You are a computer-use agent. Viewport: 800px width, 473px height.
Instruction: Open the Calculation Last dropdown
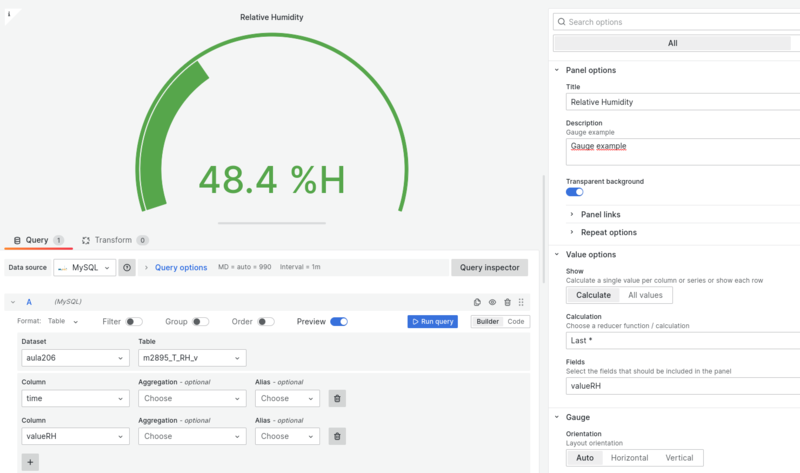pos(683,340)
